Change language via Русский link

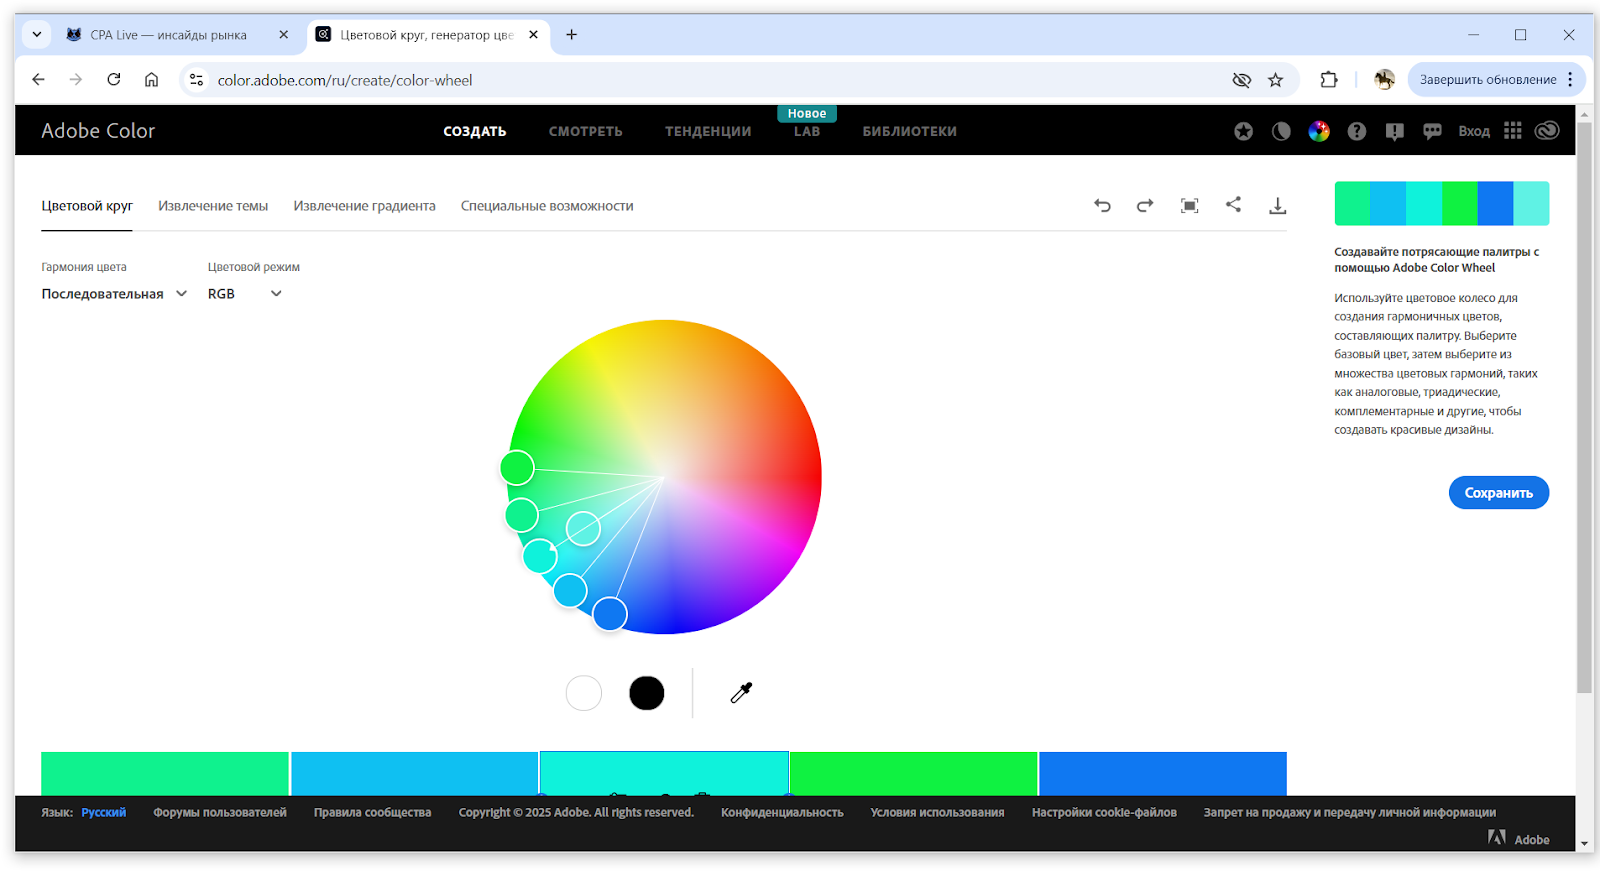[103, 812]
